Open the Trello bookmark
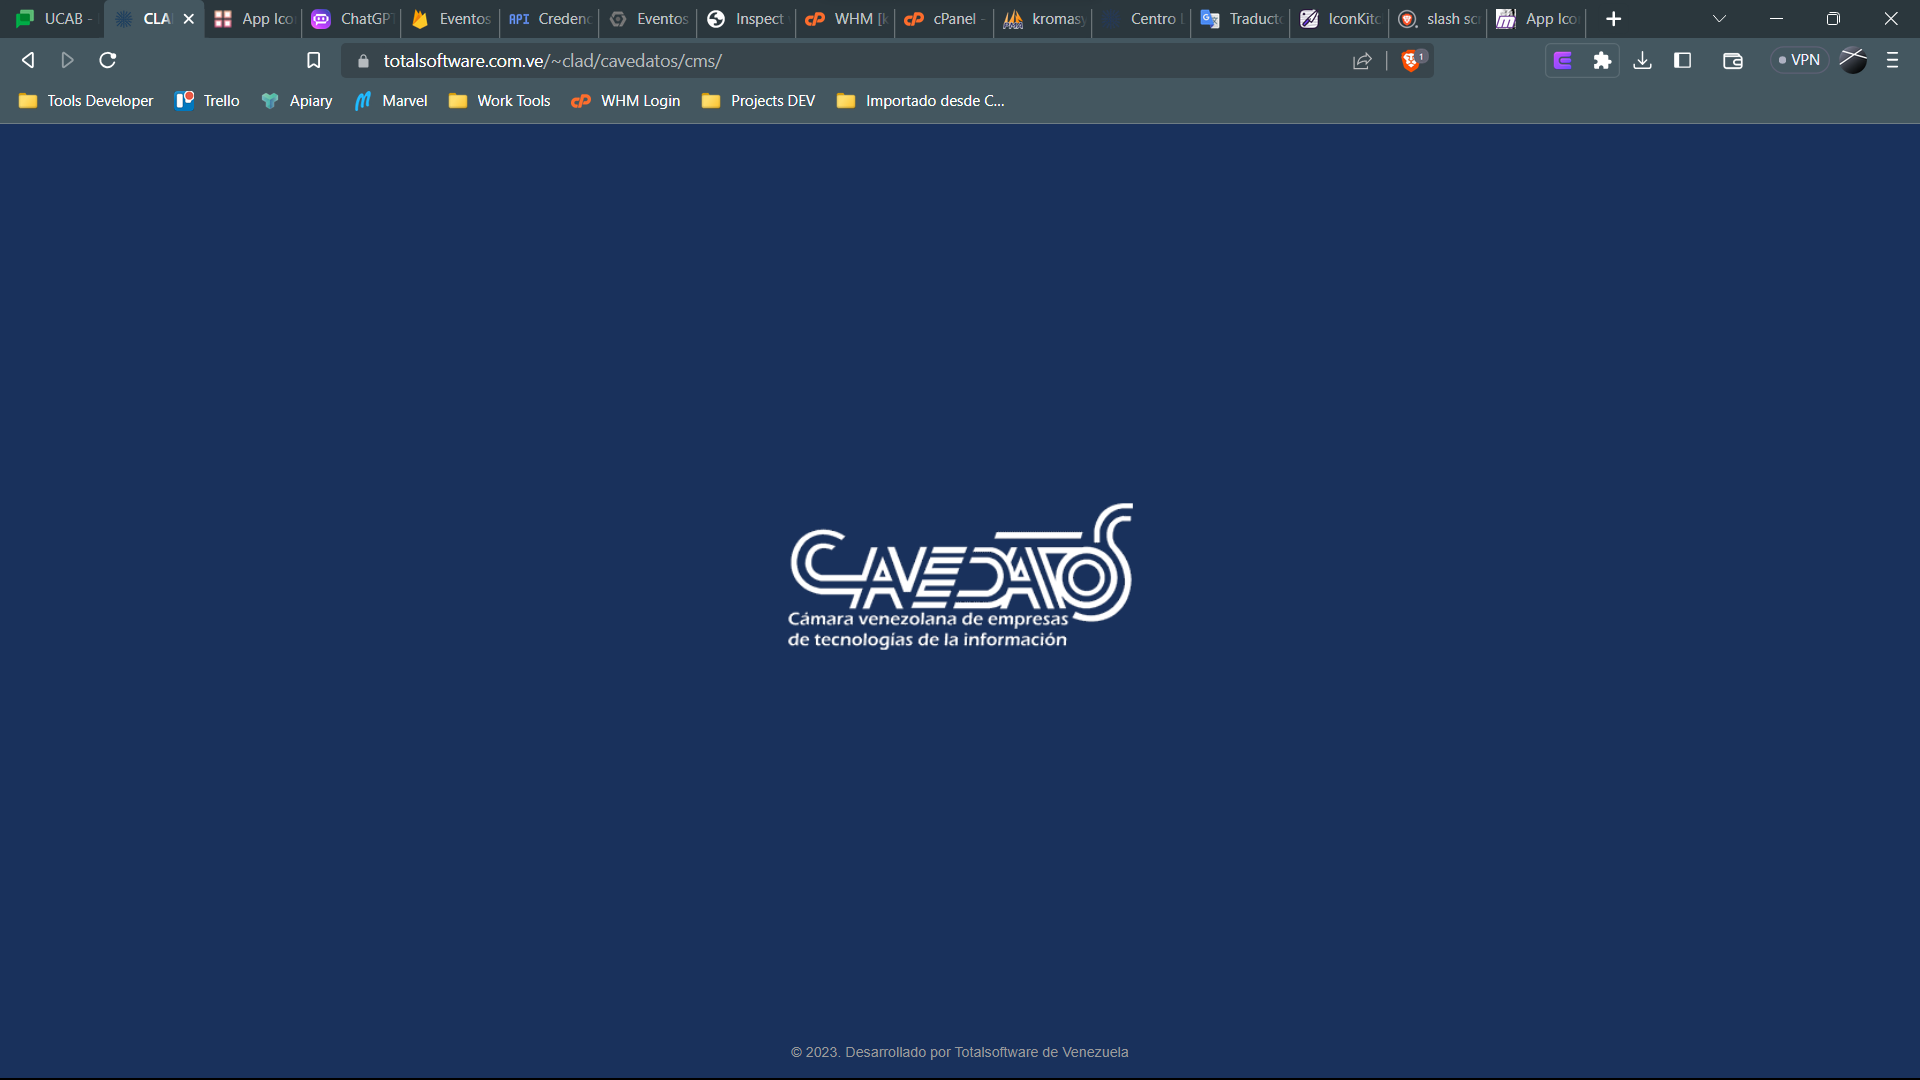1920x1080 pixels. [x=208, y=101]
